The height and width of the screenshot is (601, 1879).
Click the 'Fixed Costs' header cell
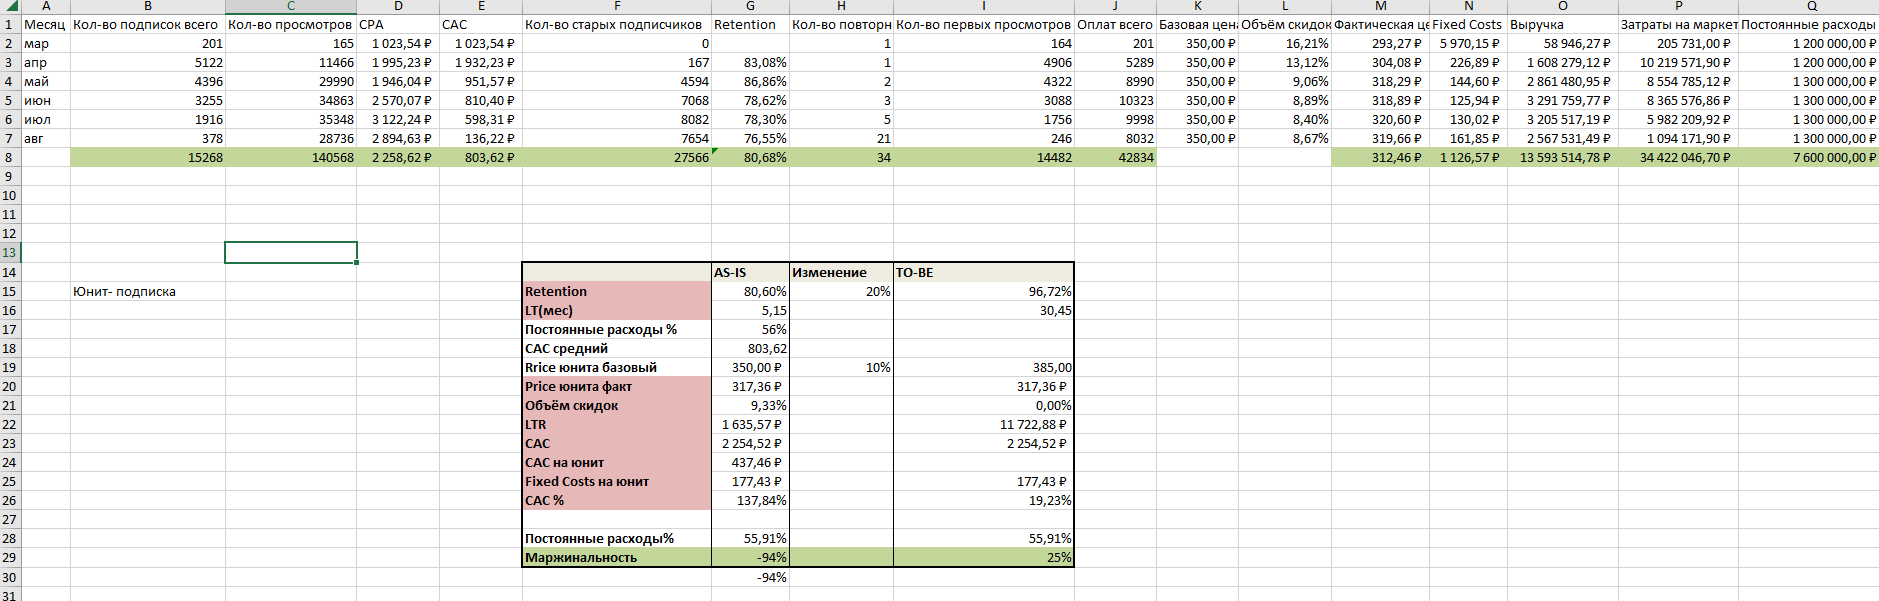pos(1468,24)
